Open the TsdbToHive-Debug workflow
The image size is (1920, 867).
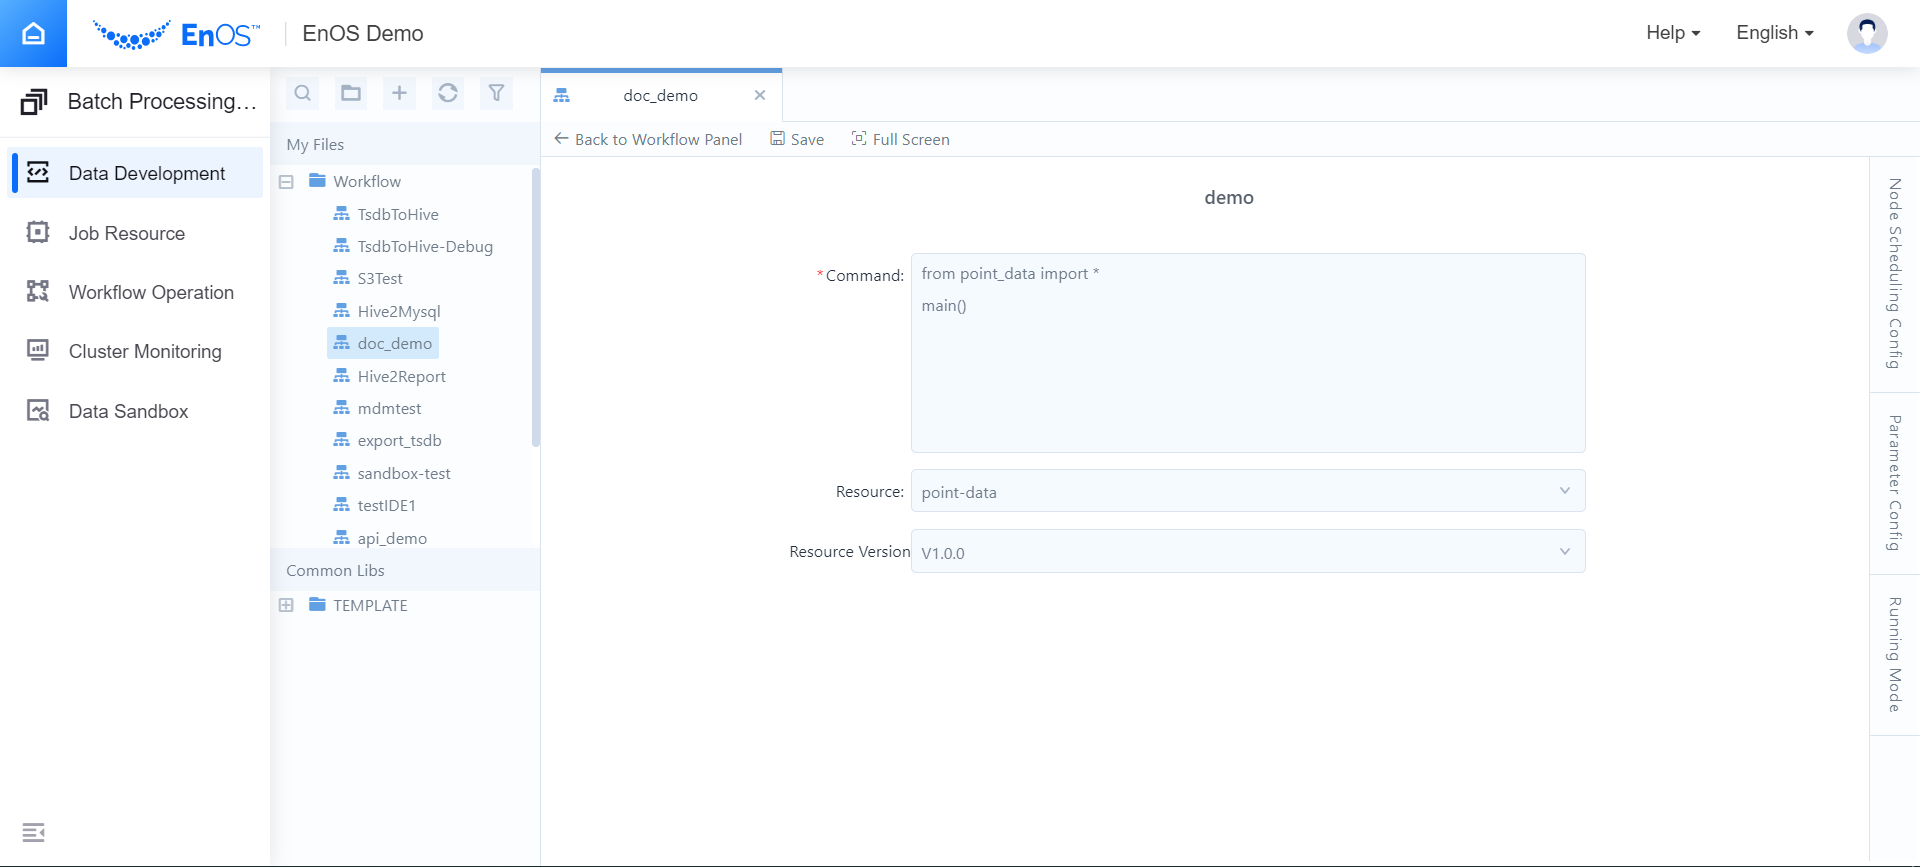(425, 246)
